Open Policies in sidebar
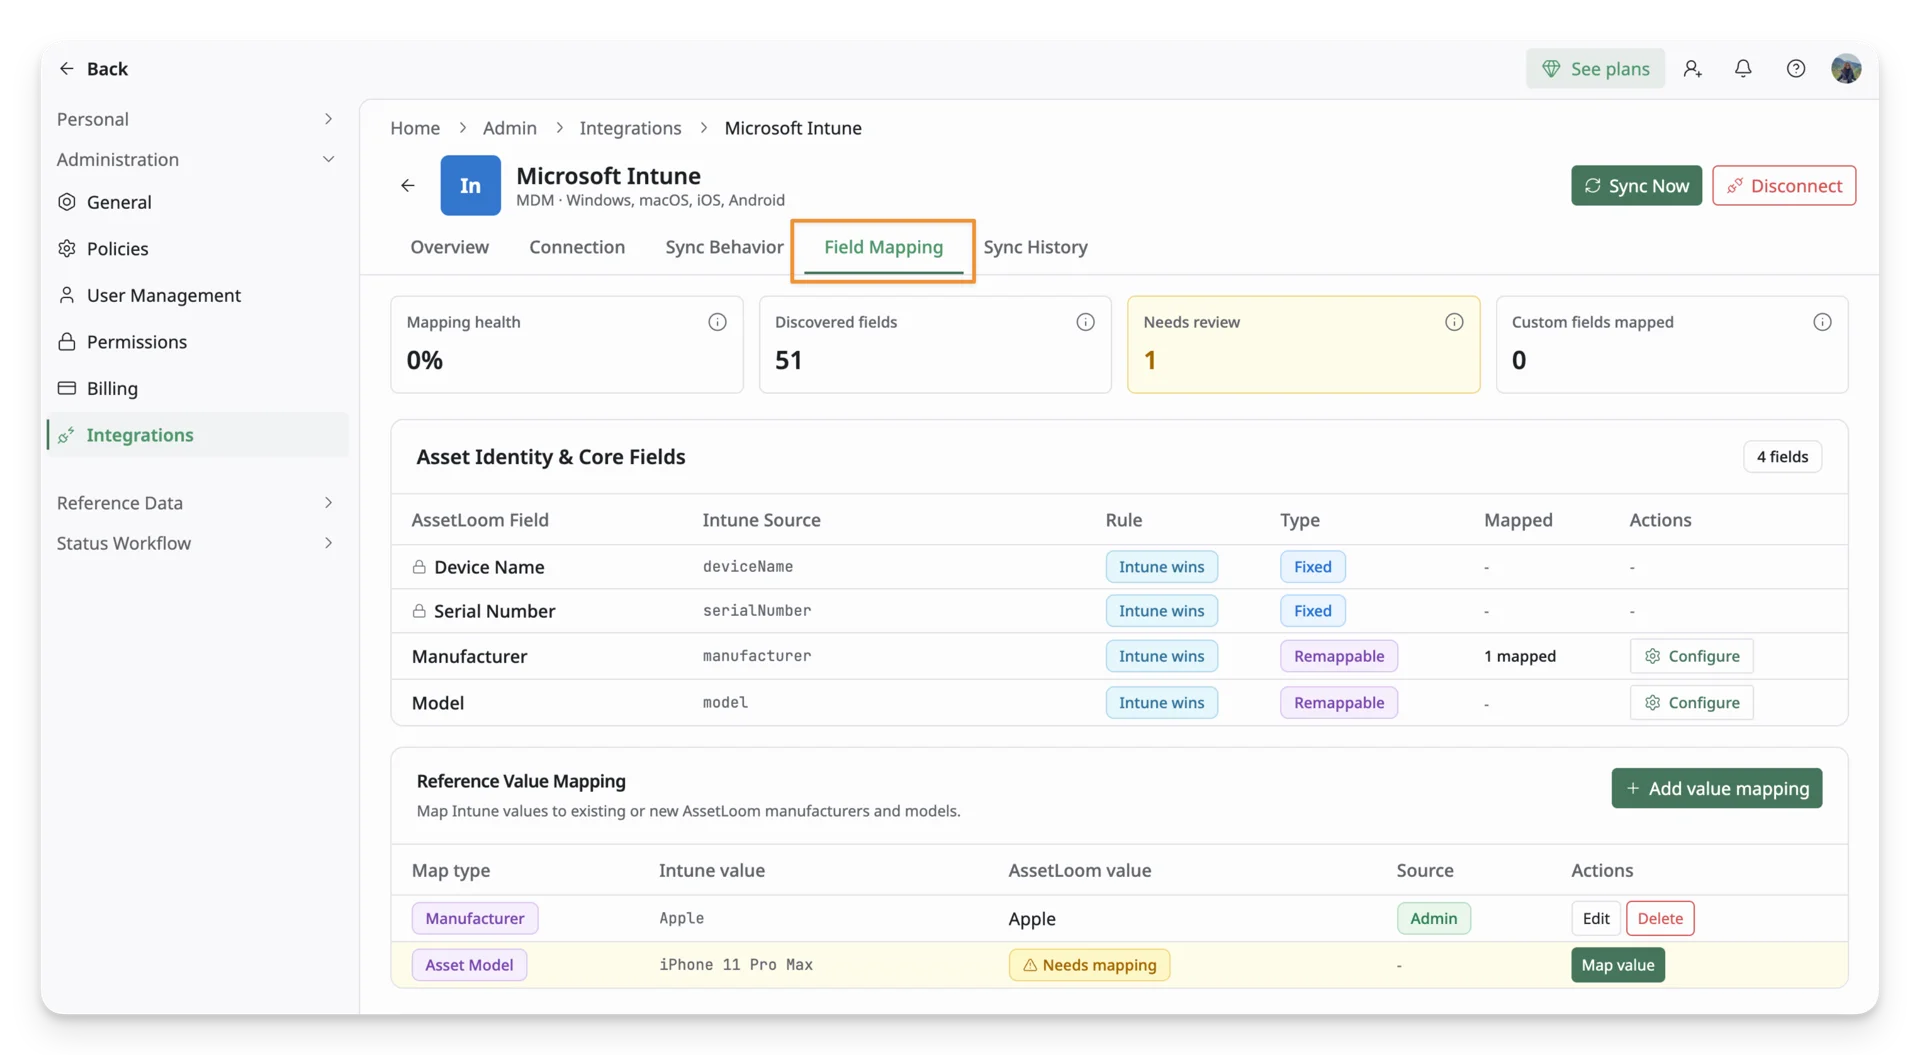The height and width of the screenshot is (1055, 1920). pyautogui.click(x=196, y=248)
